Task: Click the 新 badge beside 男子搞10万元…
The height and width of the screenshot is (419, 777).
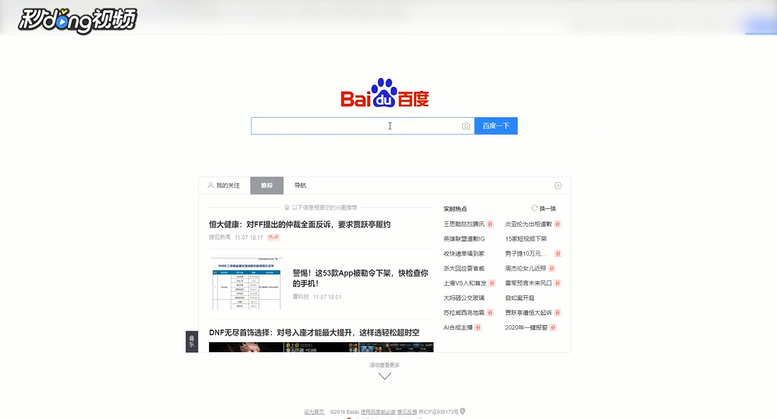Action: coord(557,254)
